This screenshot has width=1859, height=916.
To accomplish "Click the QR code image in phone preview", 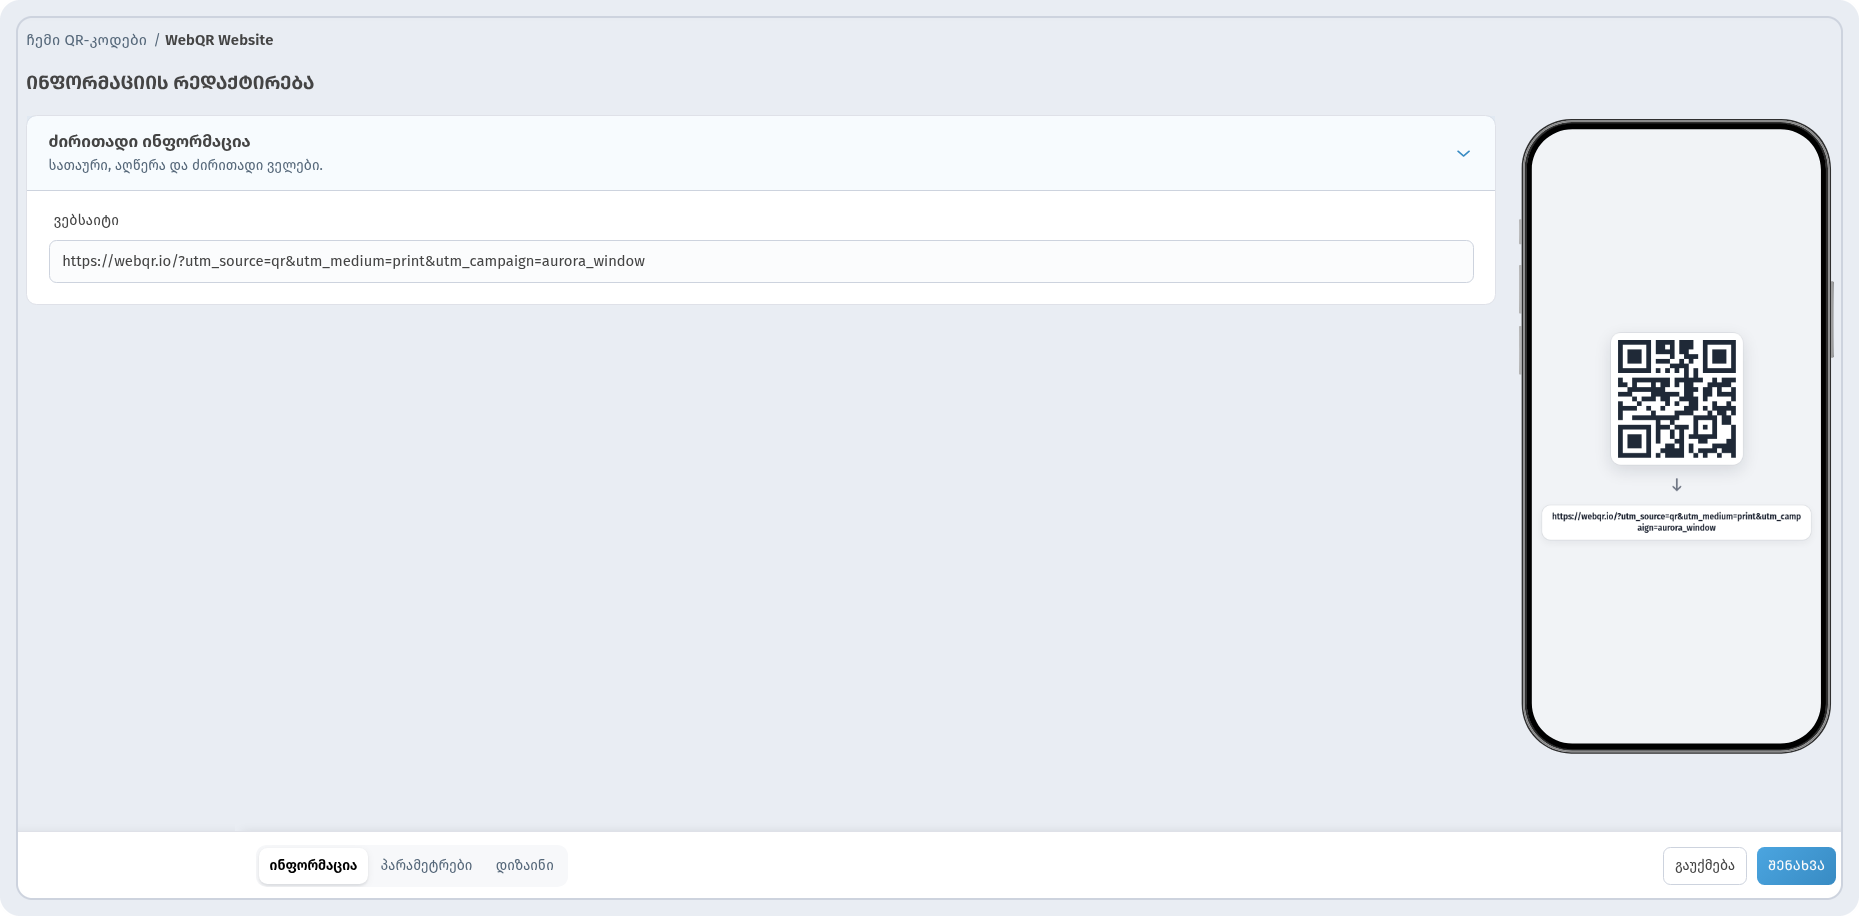I will 1677,399.
